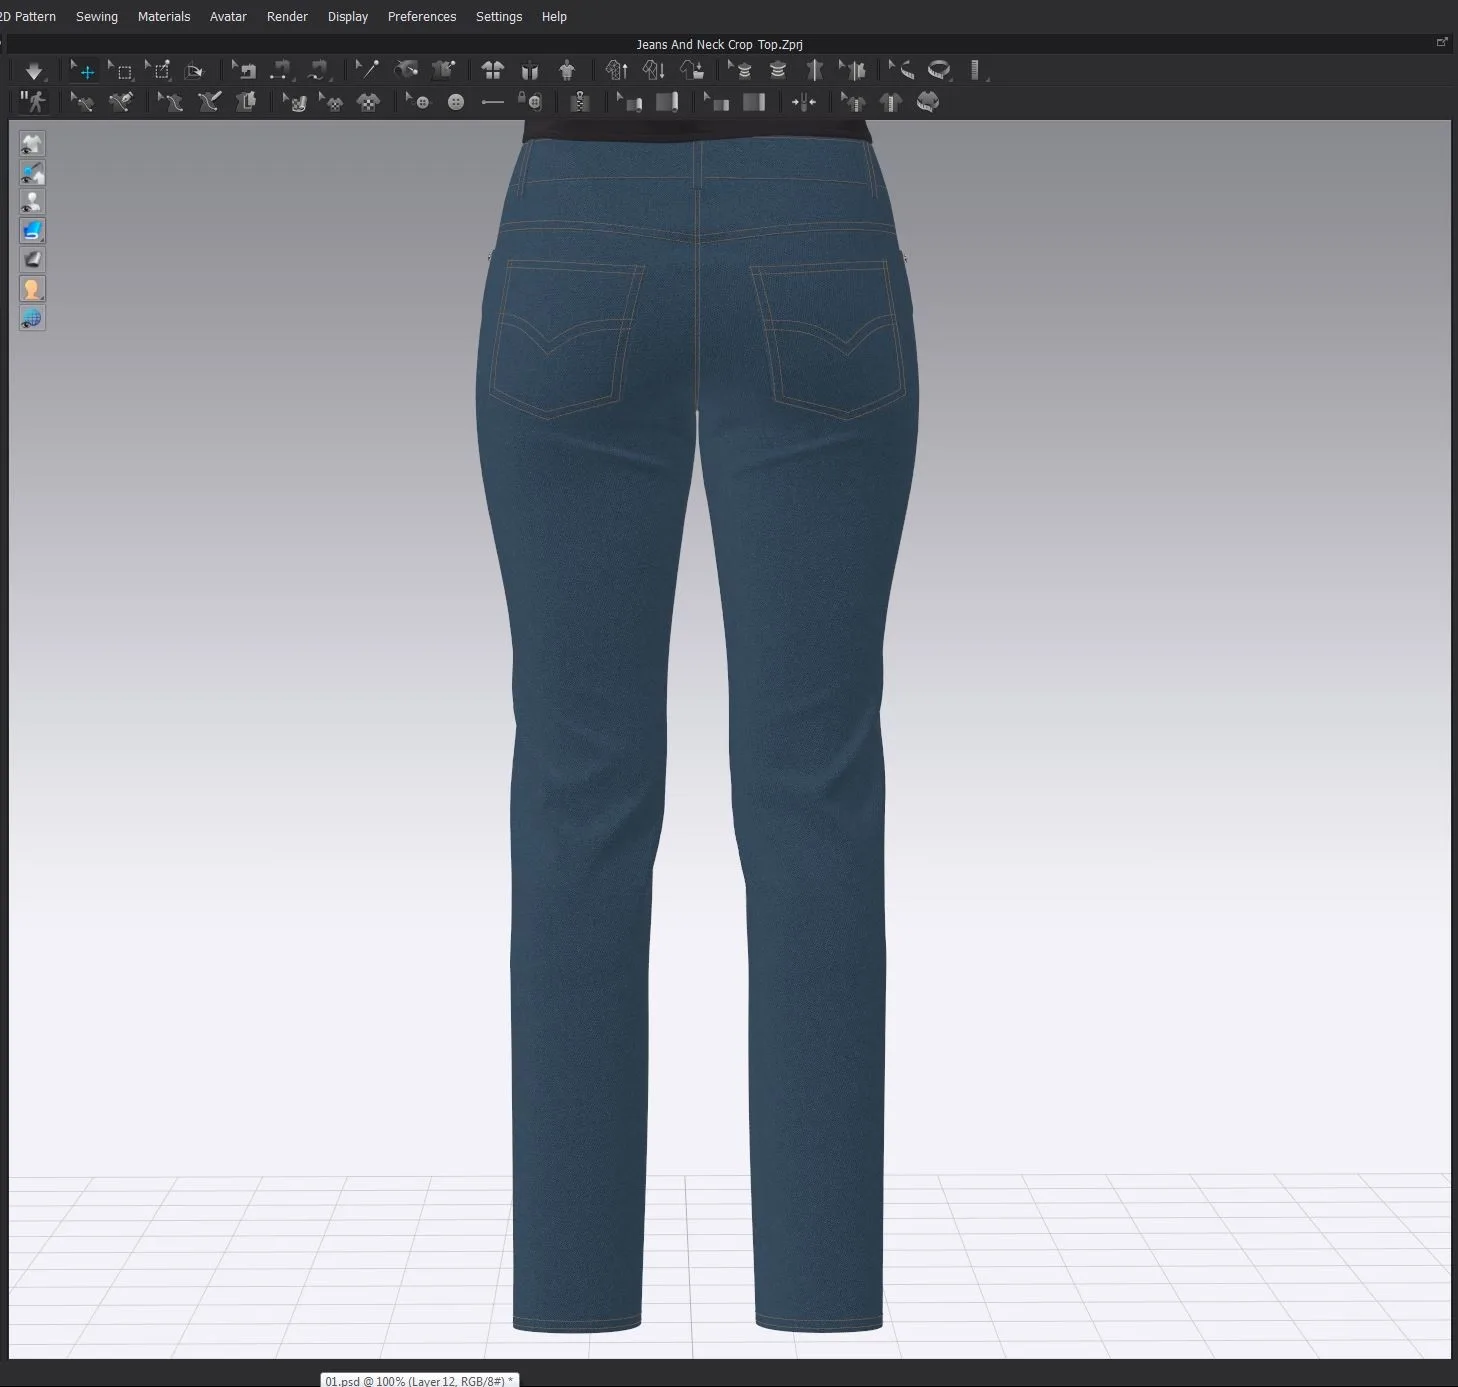Screen dimensions: 1458x1387
Task: Open the Render menu
Action: (x=287, y=17)
